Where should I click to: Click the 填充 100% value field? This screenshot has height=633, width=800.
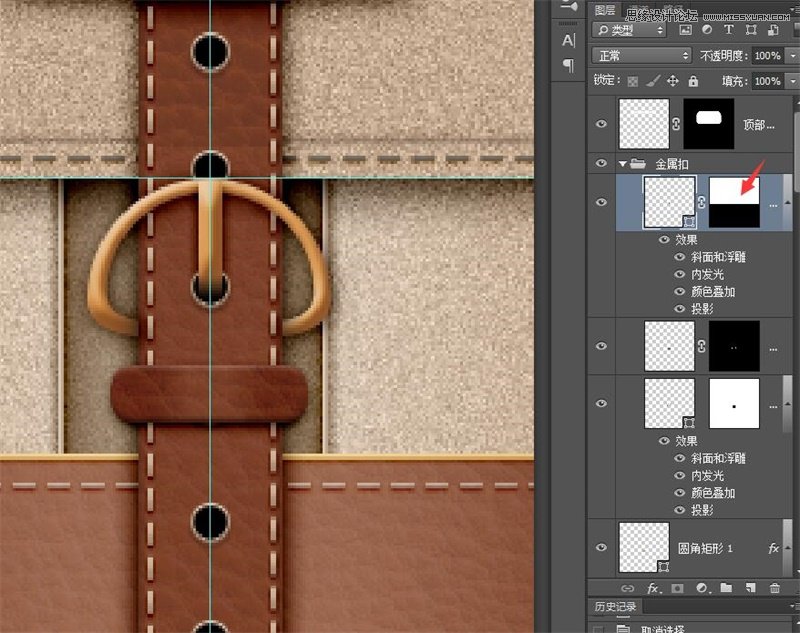pos(768,81)
